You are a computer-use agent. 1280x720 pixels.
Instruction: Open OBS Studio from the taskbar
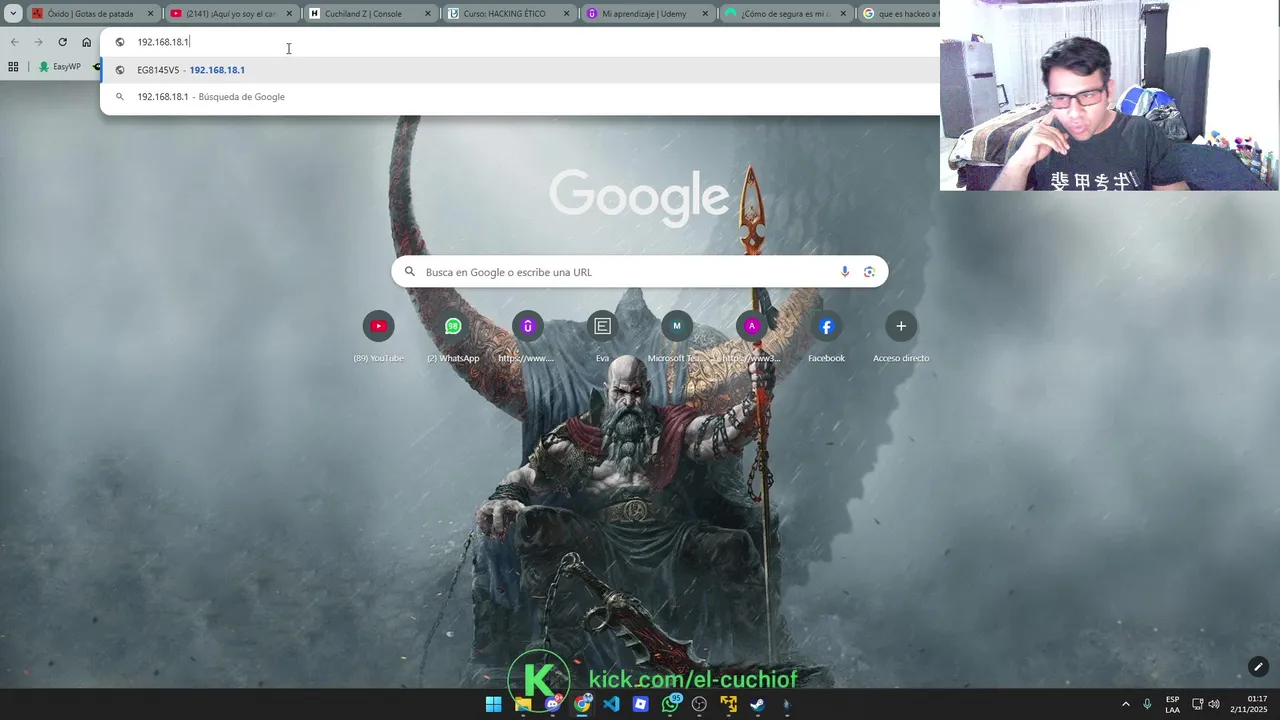pyautogui.click(x=699, y=704)
